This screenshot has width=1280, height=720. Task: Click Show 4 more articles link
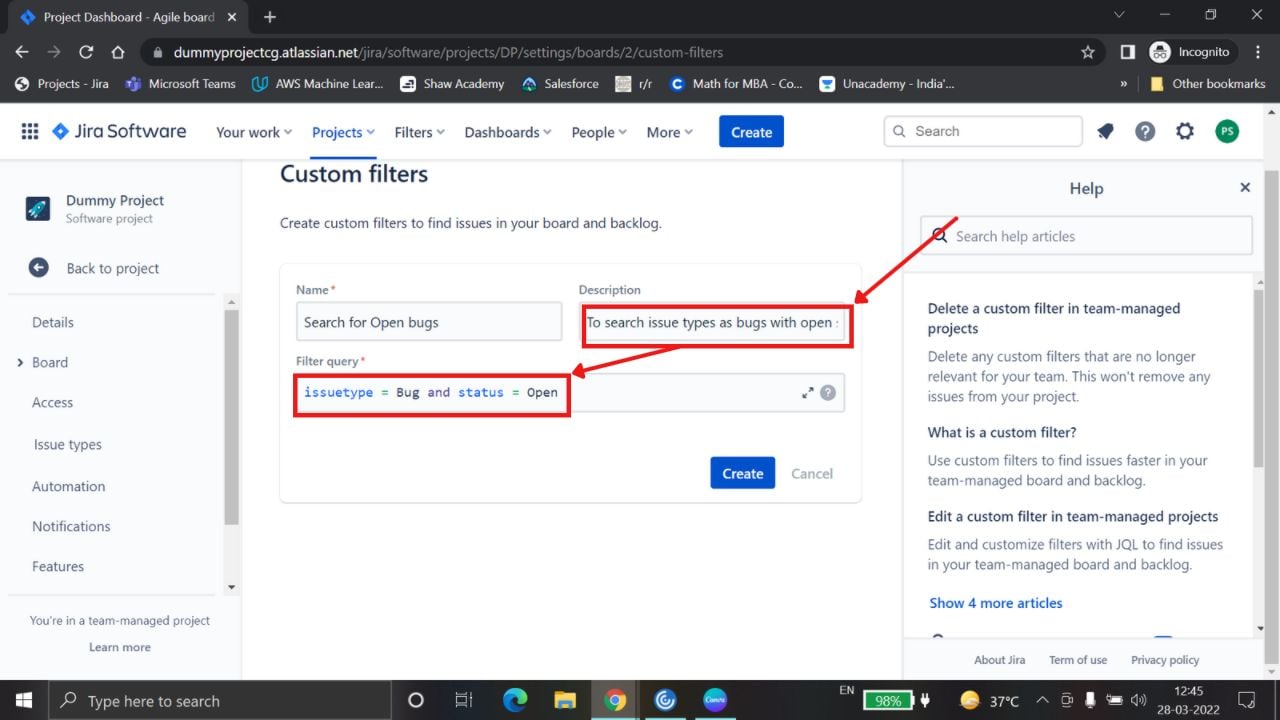tap(995, 602)
